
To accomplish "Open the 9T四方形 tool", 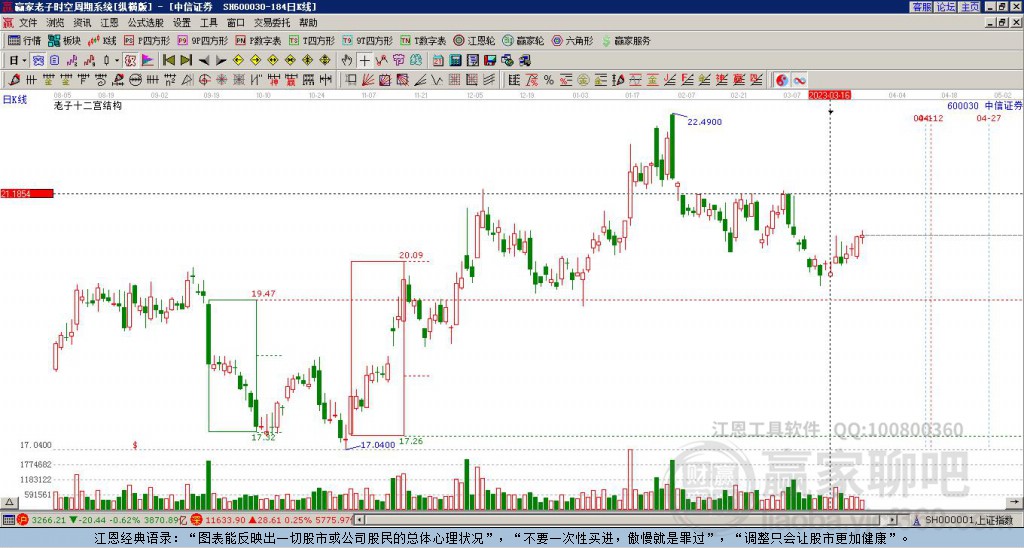I will tap(368, 40).
